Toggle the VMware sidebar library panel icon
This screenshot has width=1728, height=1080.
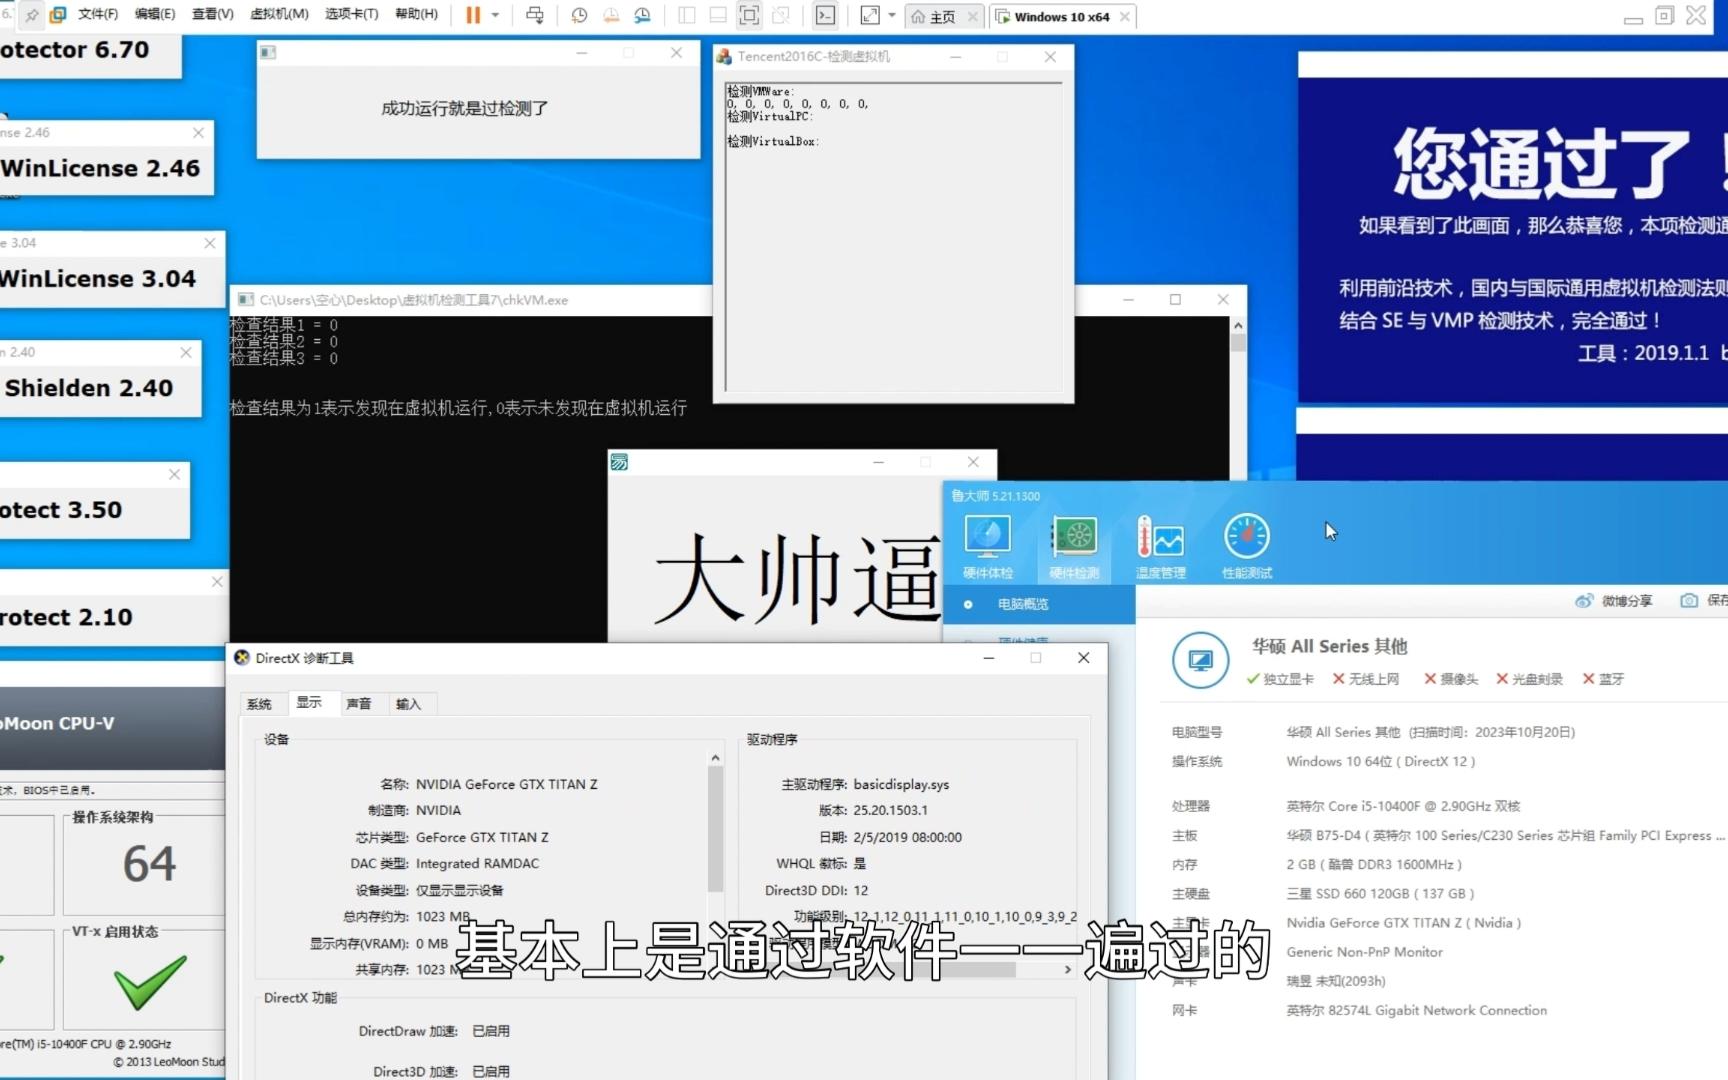(687, 15)
